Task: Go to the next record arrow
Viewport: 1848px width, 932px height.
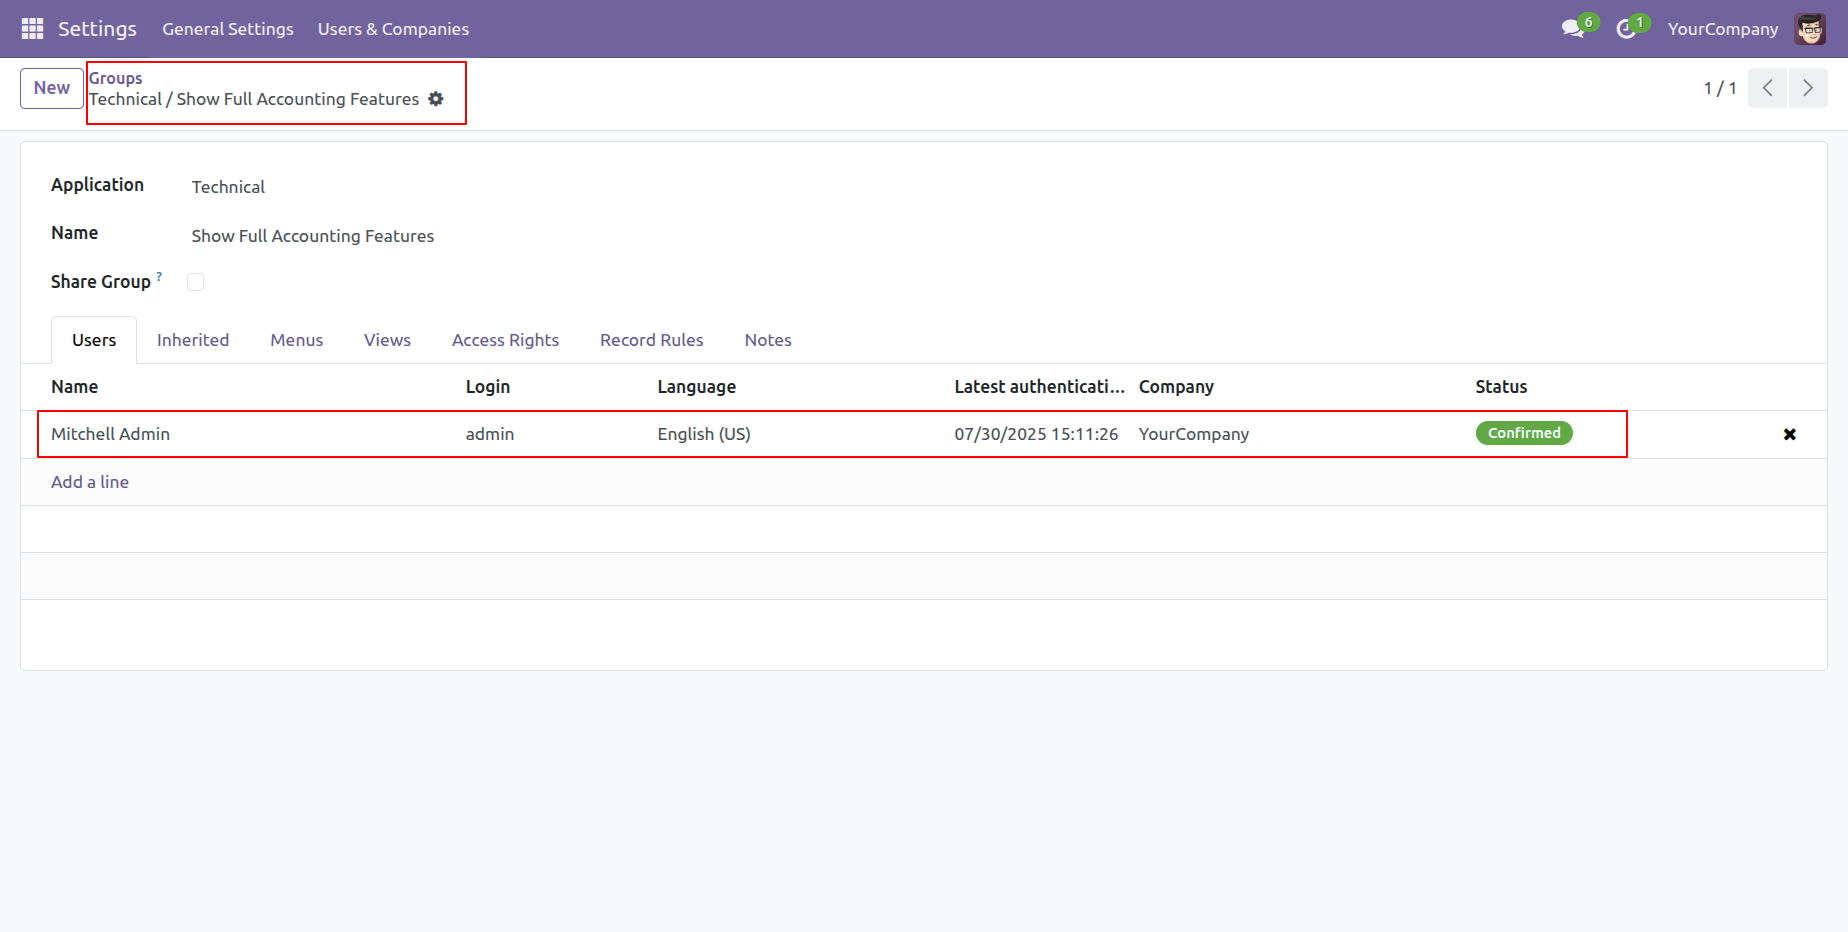Action: click(x=1807, y=88)
